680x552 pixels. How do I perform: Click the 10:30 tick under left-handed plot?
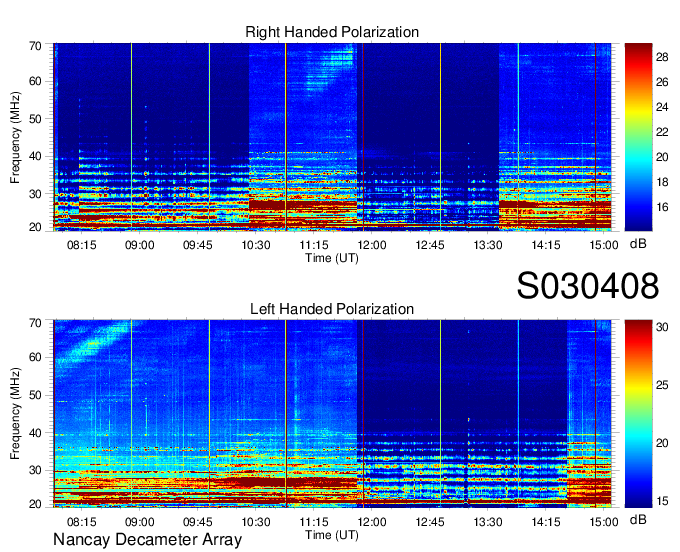[256, 522]
